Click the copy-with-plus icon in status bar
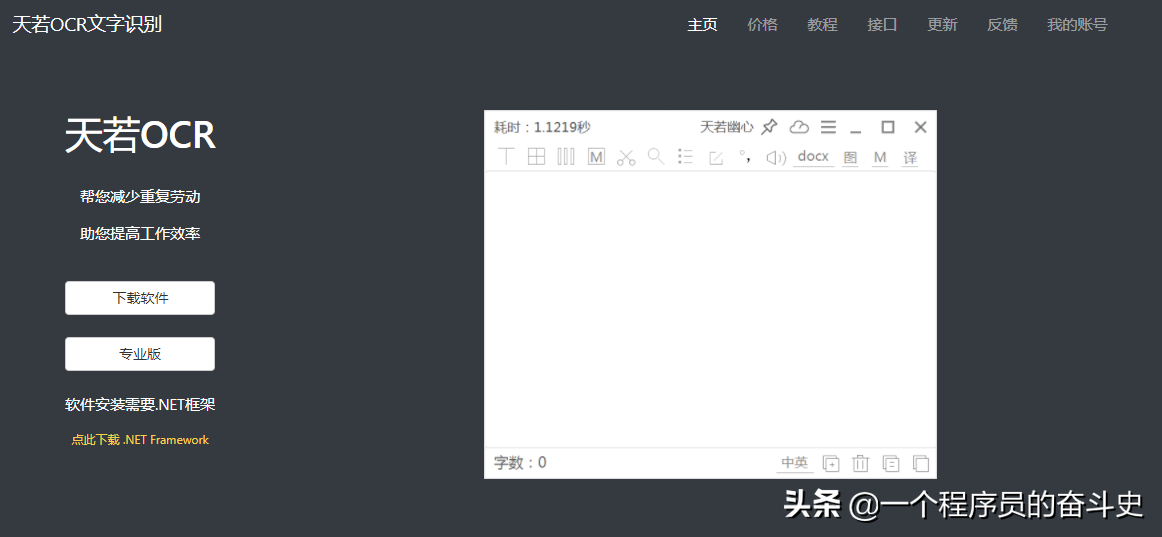1162x537 pixels. point(831,464)
